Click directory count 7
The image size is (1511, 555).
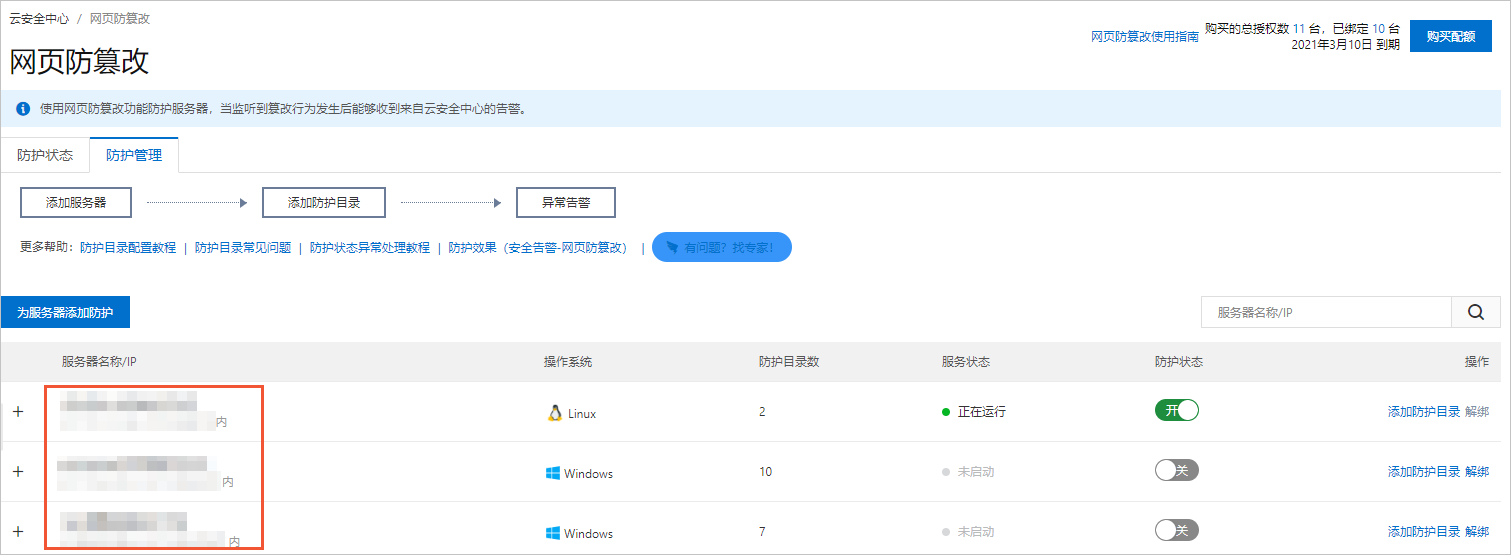[762, 532]
